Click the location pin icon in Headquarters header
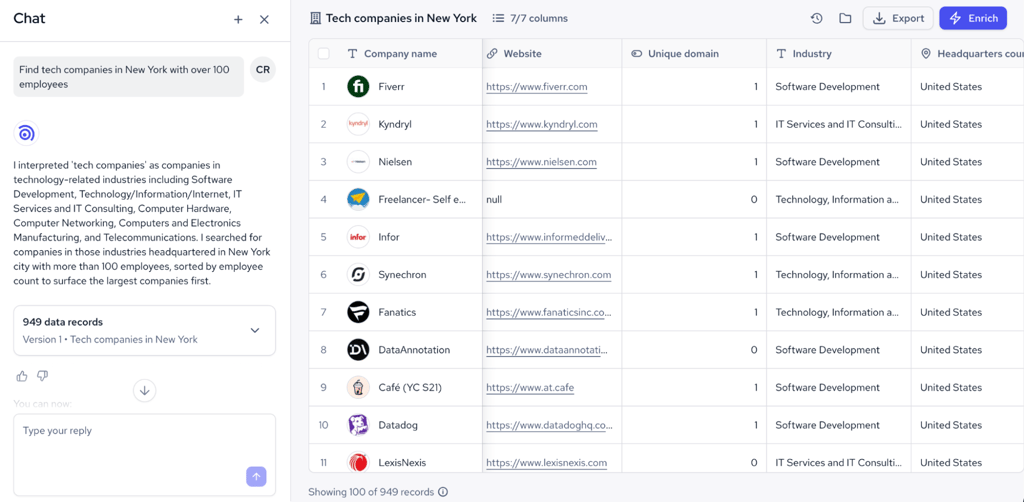Viewport: 1024px width, 502px height. (x=925, y=54)
